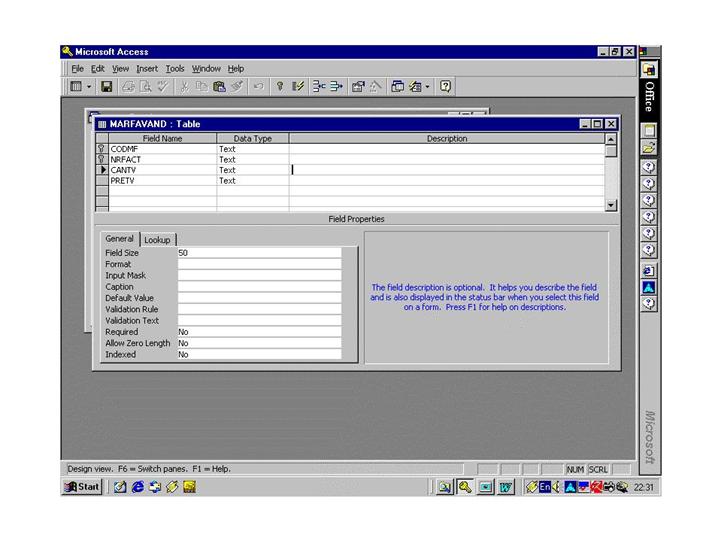Click the Required property value No
This screenshot has height=541, width=721.
tap(259, 332)
